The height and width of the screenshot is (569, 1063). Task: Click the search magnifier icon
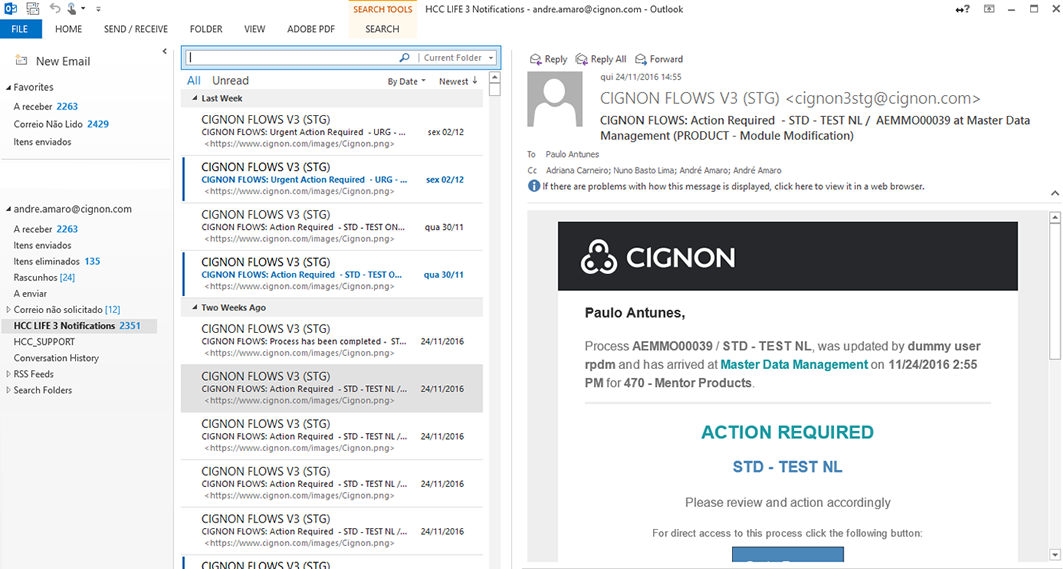[x=405, y=58]
